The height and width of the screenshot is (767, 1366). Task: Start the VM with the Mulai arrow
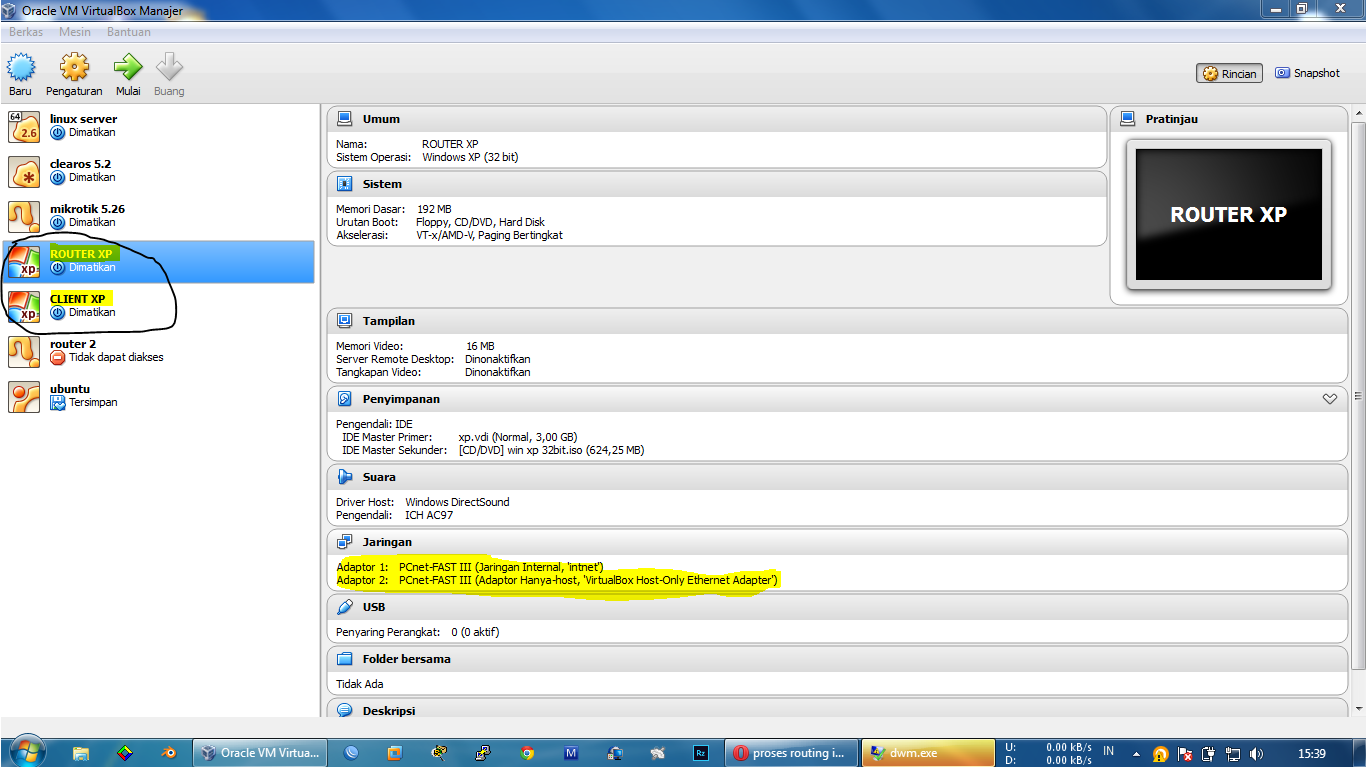click(128, 67)
